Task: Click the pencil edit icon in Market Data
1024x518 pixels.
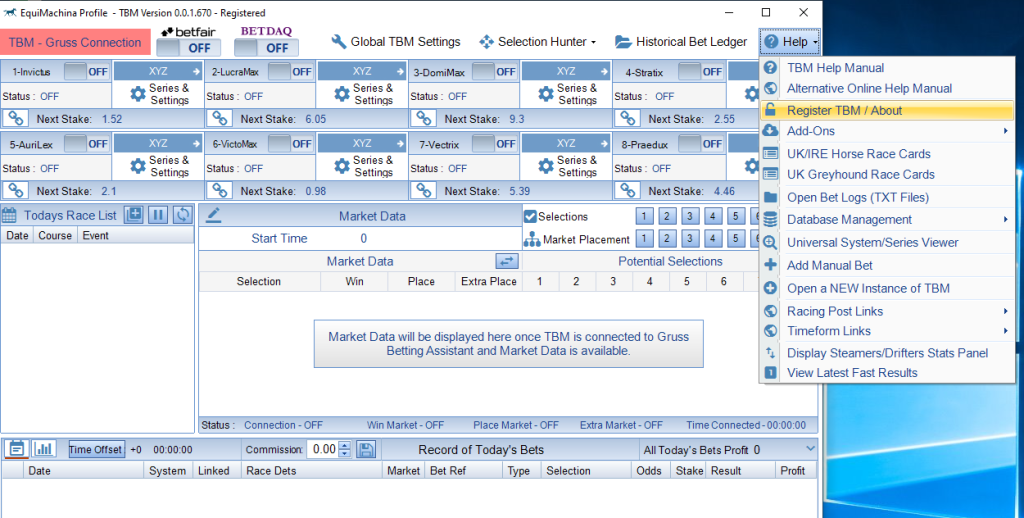Action: 213,216
